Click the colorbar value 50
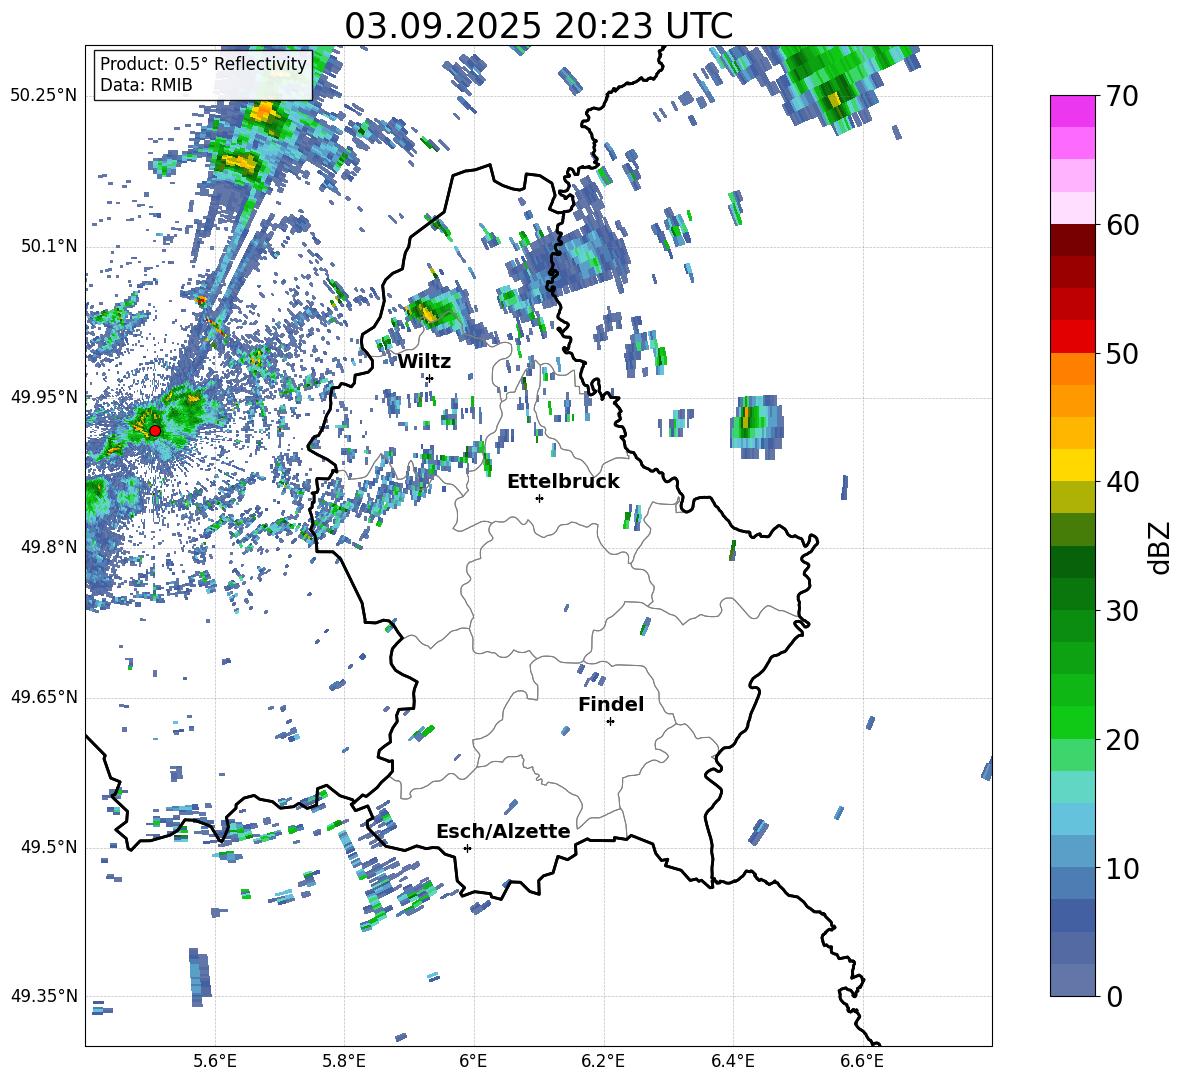The image size is (1184, 1081). click(1122, 354)
